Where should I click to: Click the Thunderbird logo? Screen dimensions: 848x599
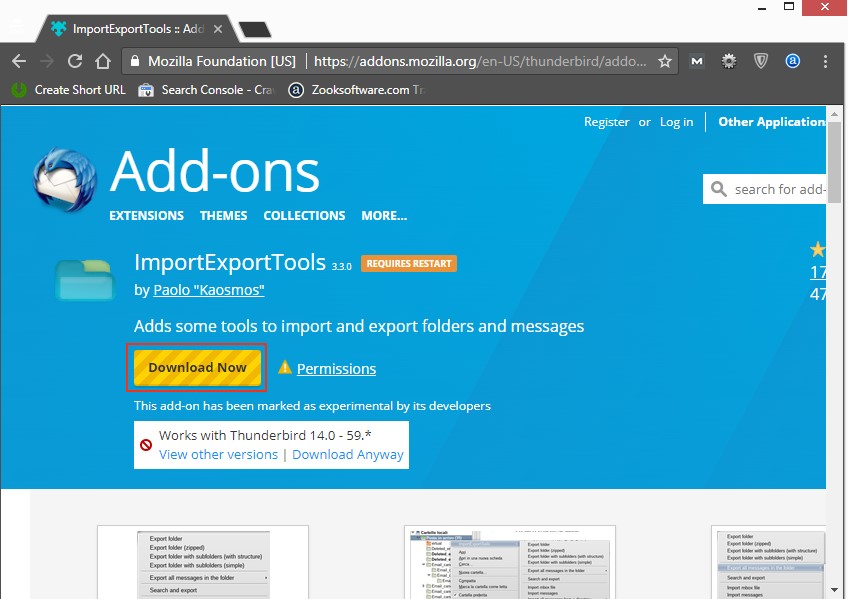65,179
